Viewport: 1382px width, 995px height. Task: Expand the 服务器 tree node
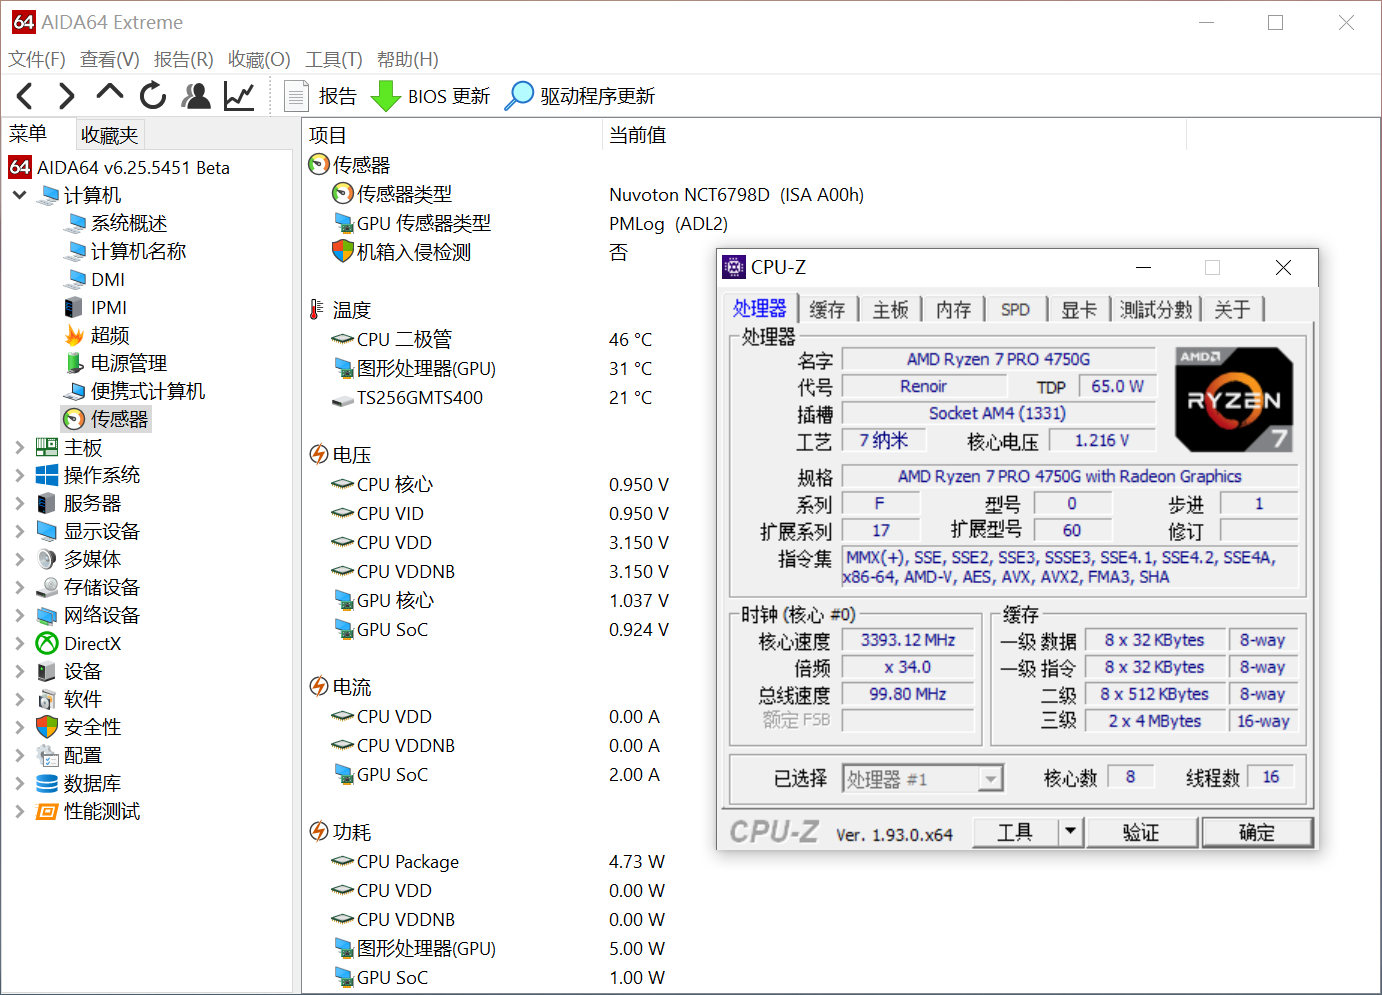point(20,503)
